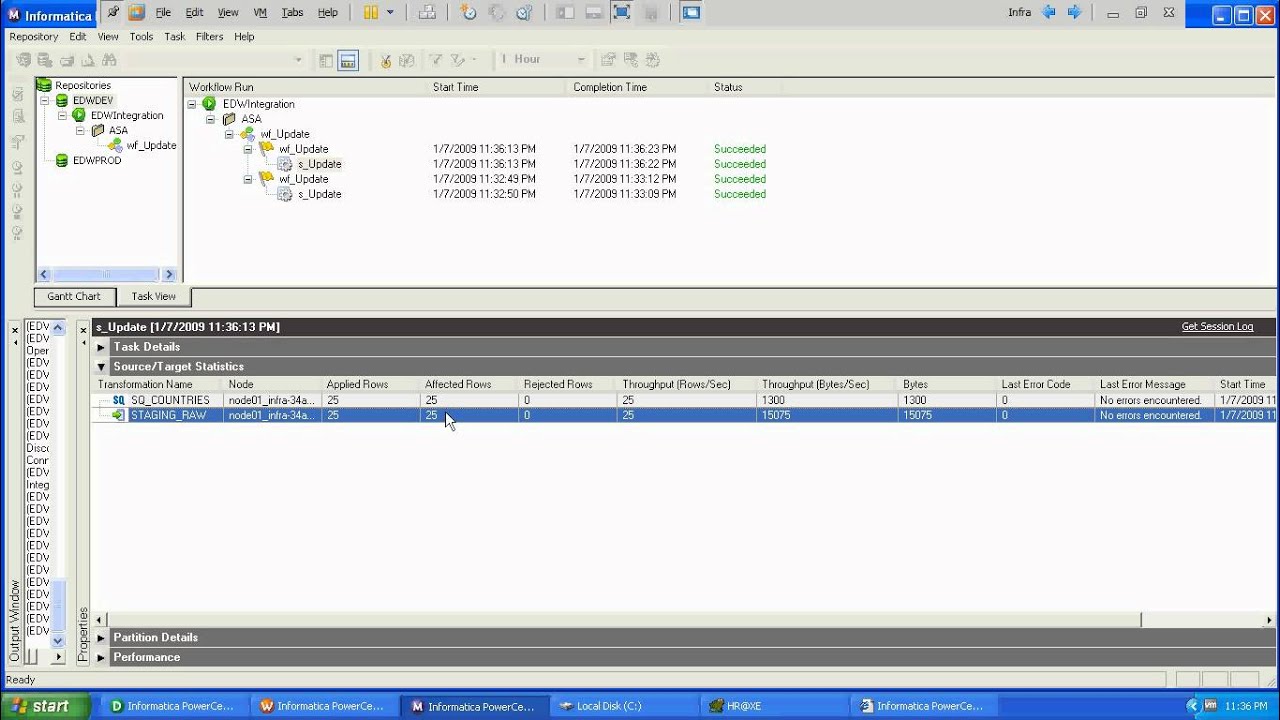The image size is (1280, 720).
Task: Collapse the Source/Target Statistics section
Action: (x=101, y=367)
